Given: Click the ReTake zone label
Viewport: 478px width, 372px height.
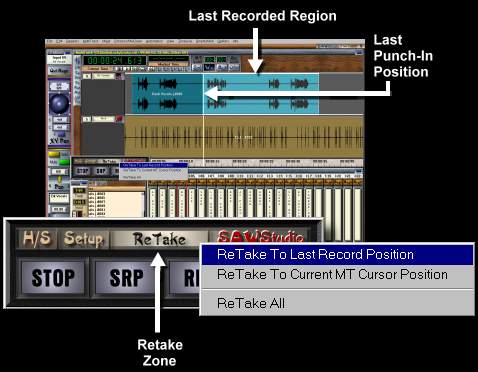Looking at the screenshot, I should tap(159, 239).
